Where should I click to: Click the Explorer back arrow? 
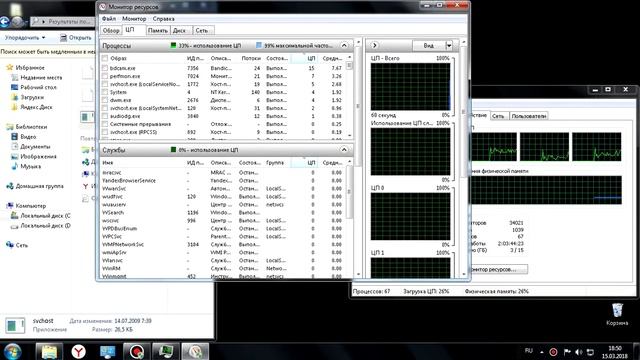[4, 22]
